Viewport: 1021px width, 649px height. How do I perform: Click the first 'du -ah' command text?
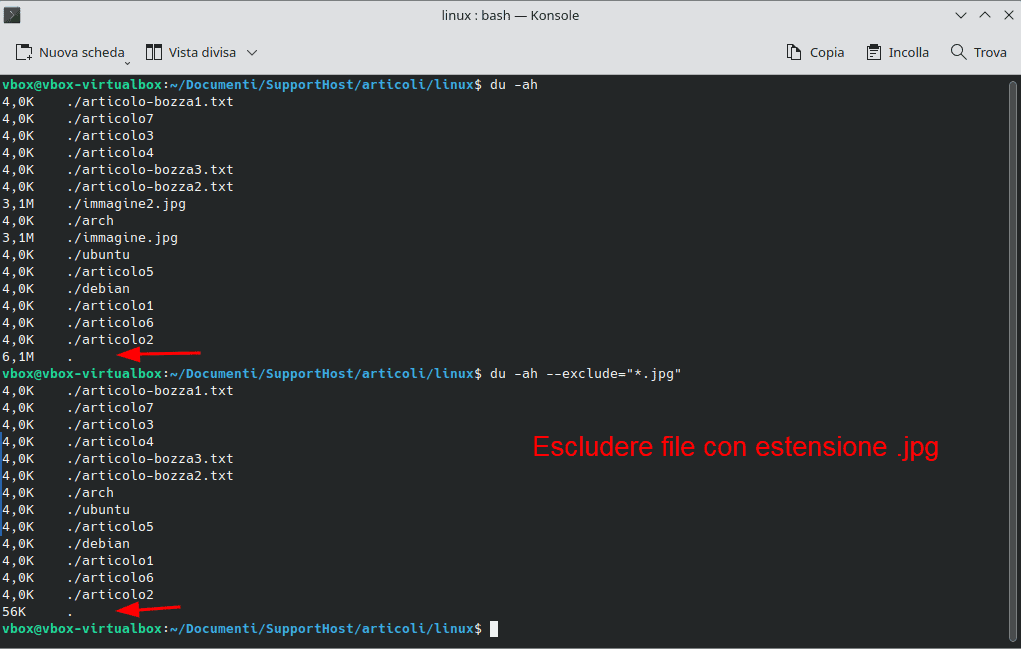pos(514,85)
